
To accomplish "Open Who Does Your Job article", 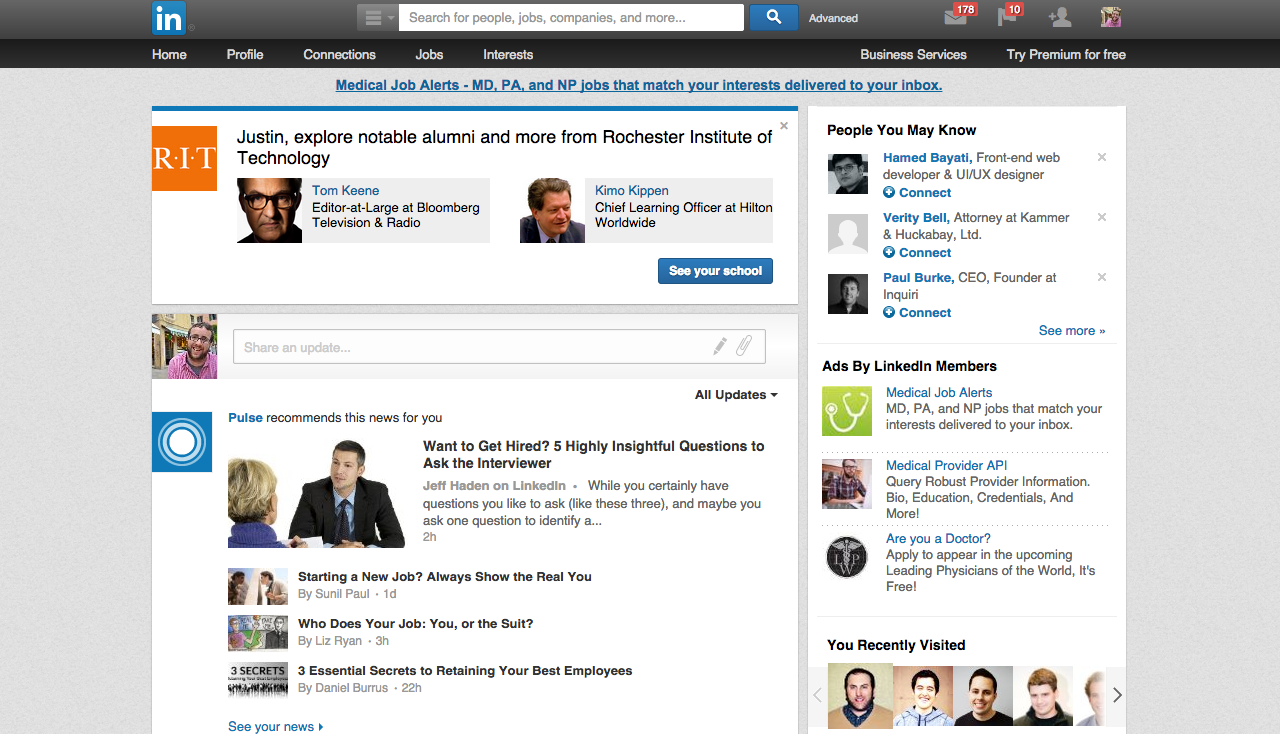I will click(x=416, y=623).
